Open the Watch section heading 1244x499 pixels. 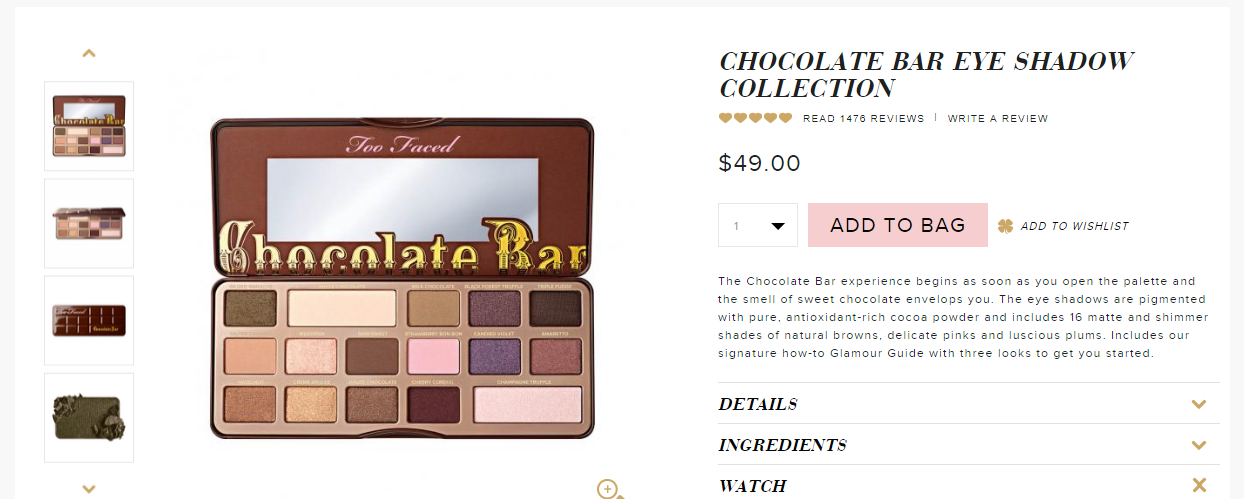(753, 486)
